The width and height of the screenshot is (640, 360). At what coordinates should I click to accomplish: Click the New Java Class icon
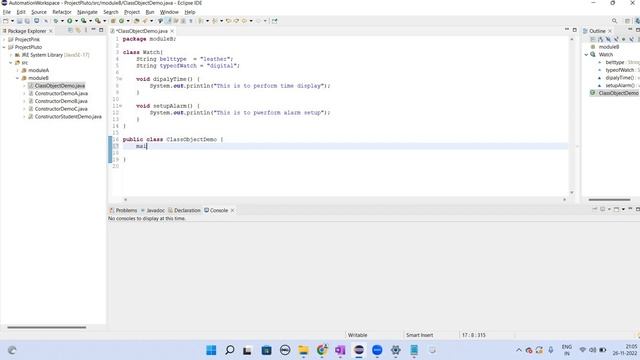pos(121,21)
